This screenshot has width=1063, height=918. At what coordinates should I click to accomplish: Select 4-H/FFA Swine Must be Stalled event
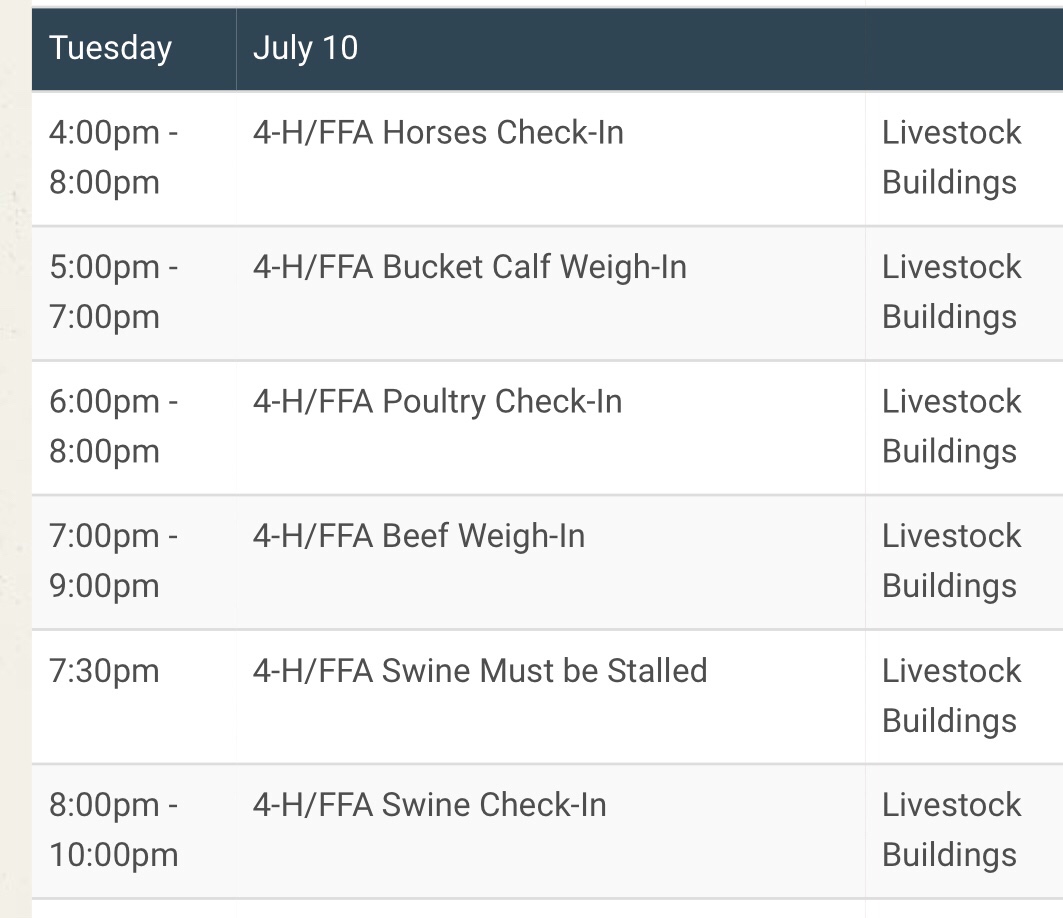(480, 671)
